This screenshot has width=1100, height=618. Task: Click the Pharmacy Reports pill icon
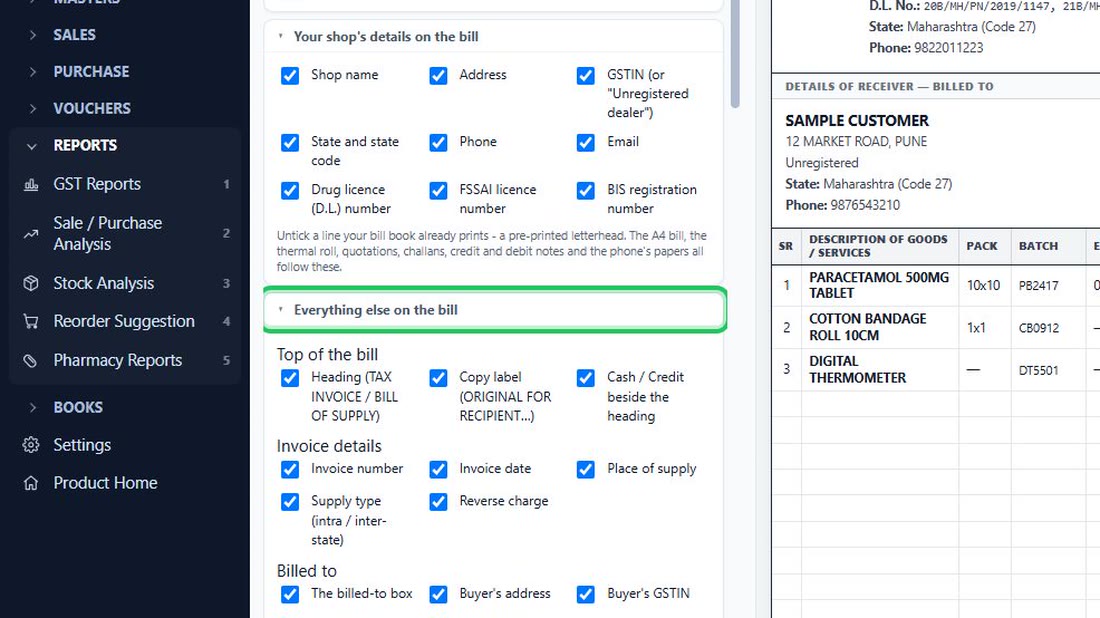pos(31,361)
